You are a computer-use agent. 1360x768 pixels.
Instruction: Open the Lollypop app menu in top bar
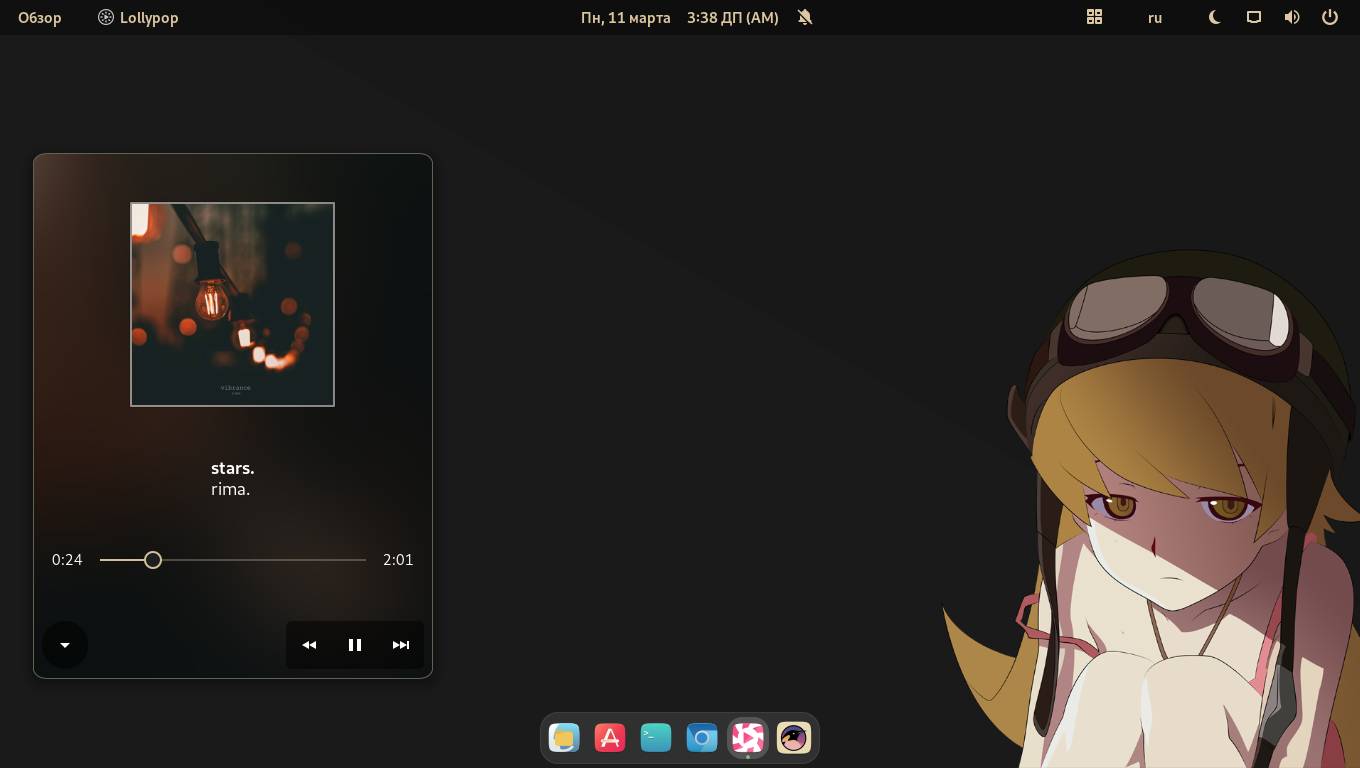(138, 17)
